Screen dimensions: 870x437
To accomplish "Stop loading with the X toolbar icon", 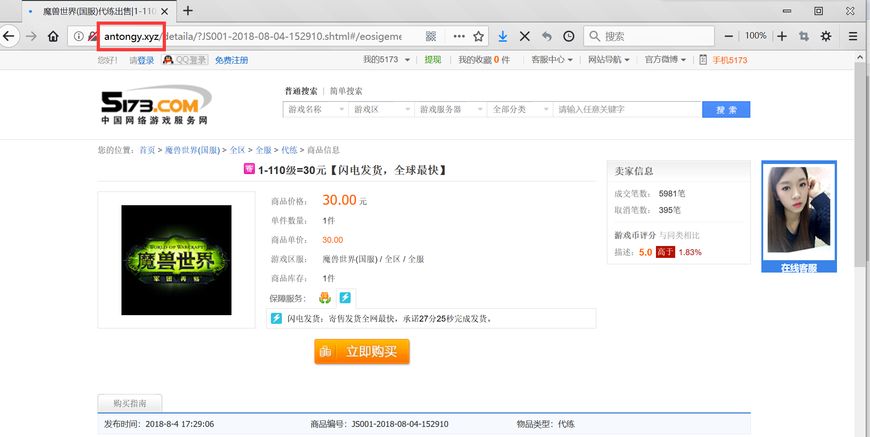I will 524,36.
